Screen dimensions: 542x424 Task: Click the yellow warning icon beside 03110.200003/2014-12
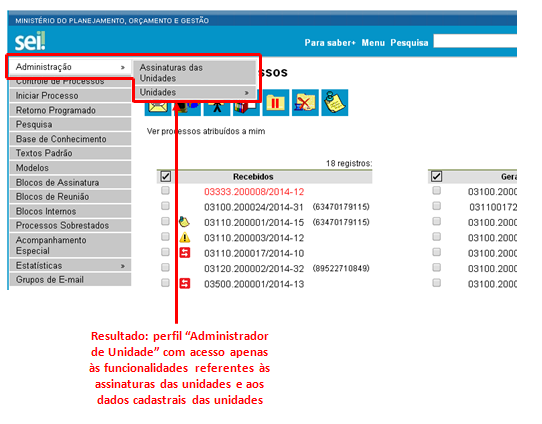(185, 237)
